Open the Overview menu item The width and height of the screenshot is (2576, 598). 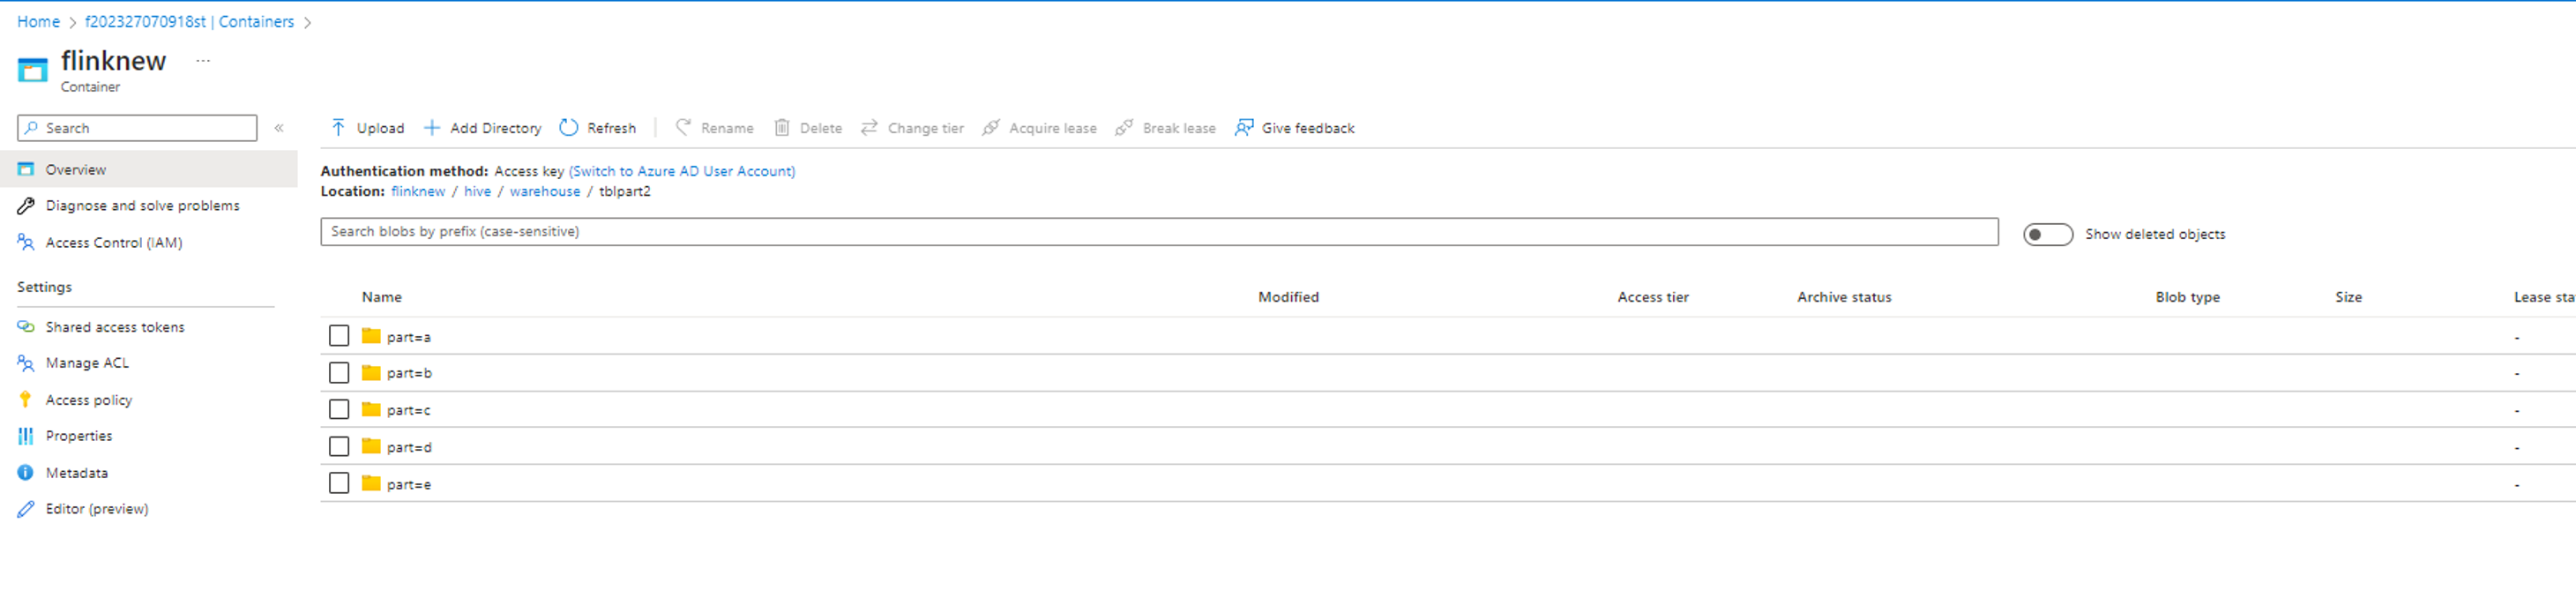coord(149,169)
